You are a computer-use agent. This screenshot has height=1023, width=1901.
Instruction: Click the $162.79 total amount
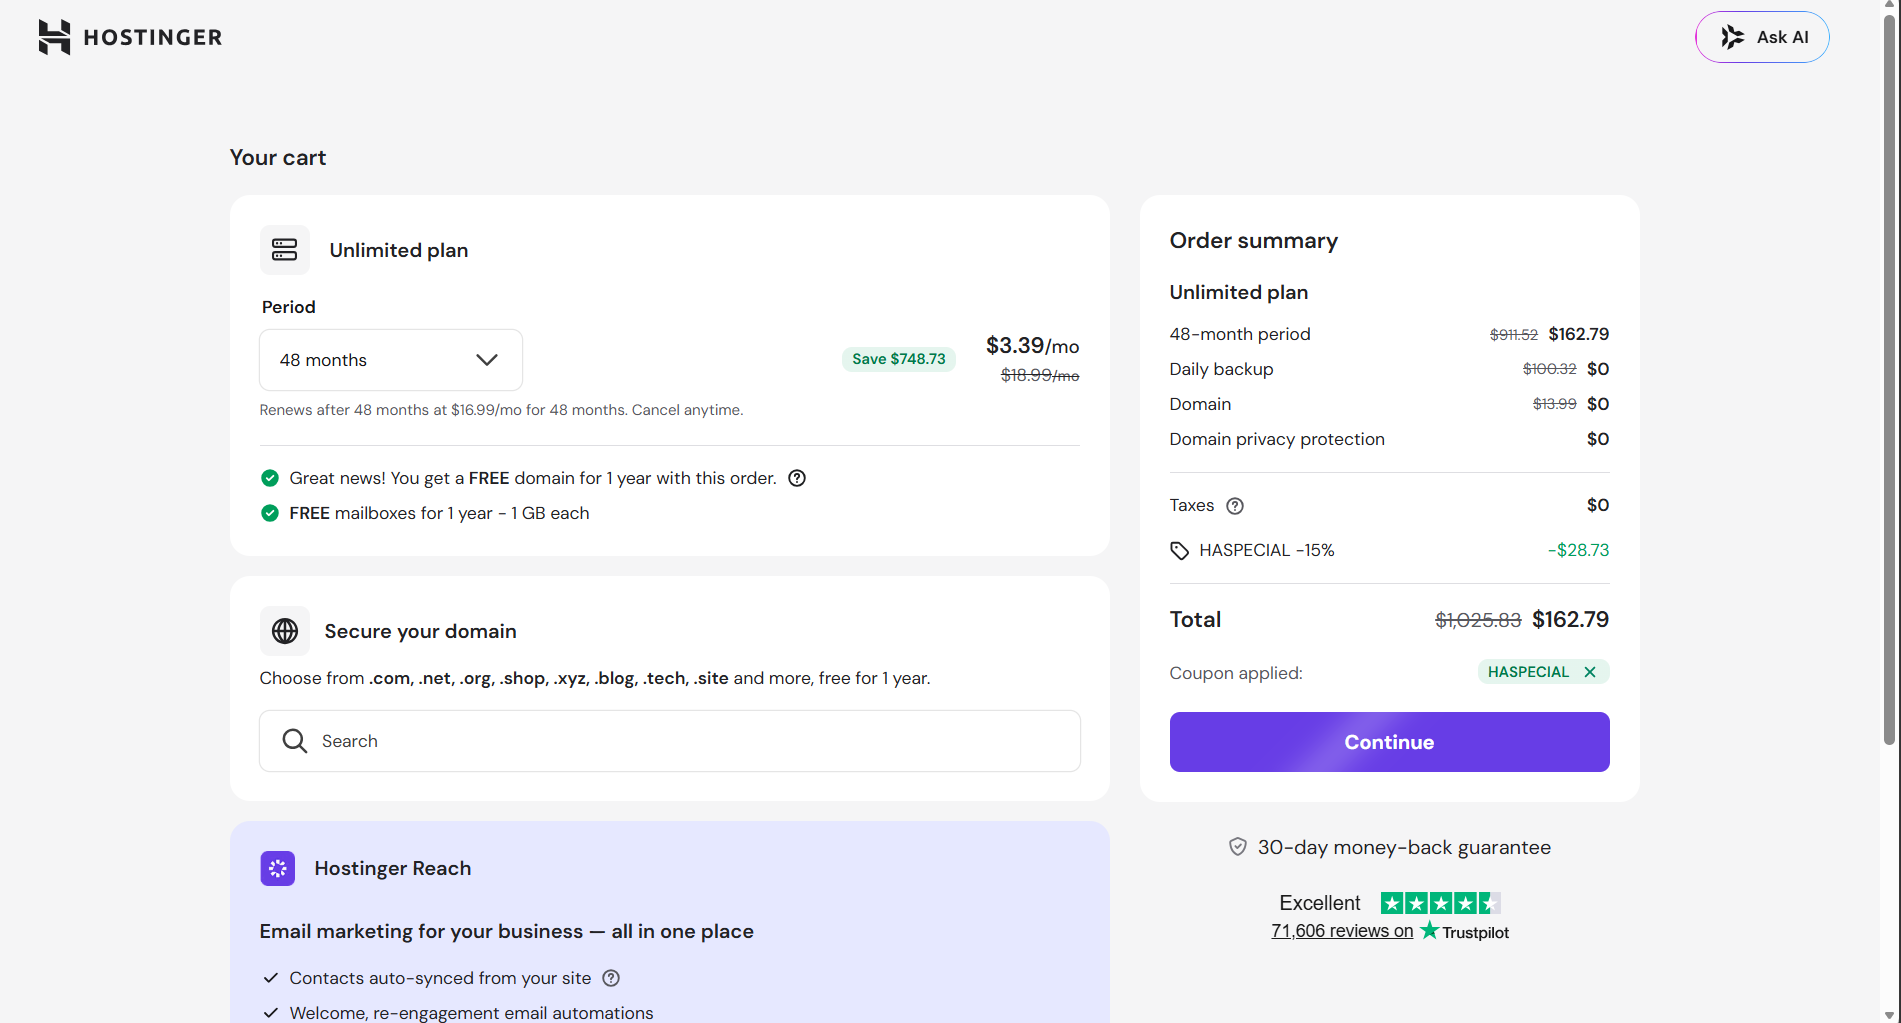coord(1571,619)
